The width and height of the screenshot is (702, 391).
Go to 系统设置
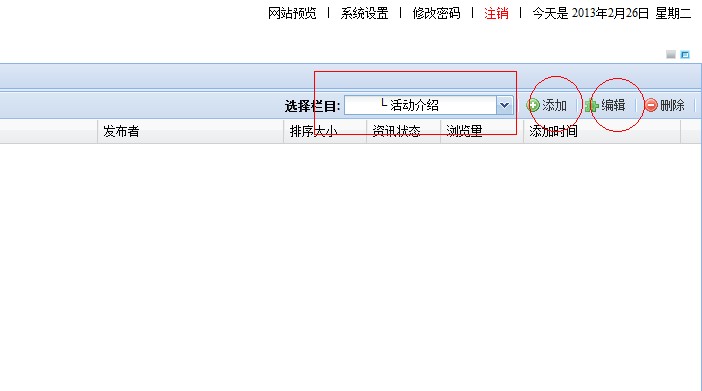coord(364,13)
